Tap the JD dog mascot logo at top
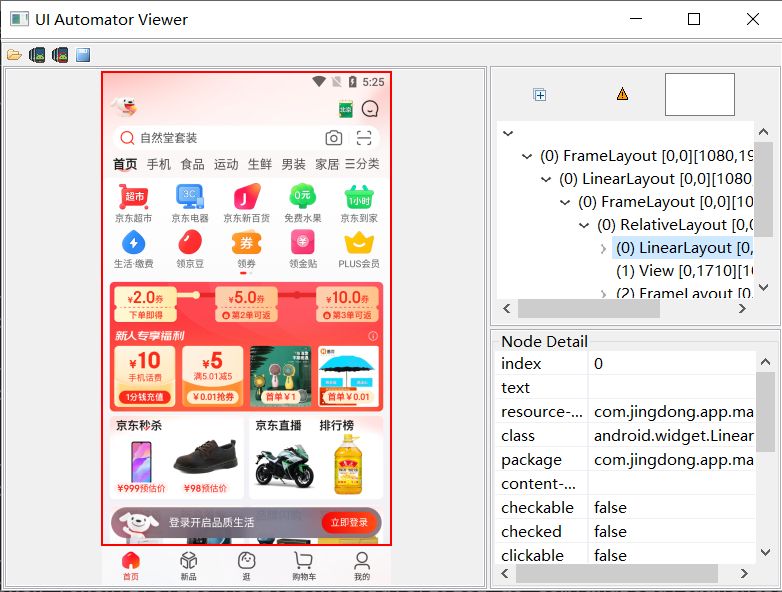Screen dimensions: 782x592 pyautogui.click(x=124, y=106)
